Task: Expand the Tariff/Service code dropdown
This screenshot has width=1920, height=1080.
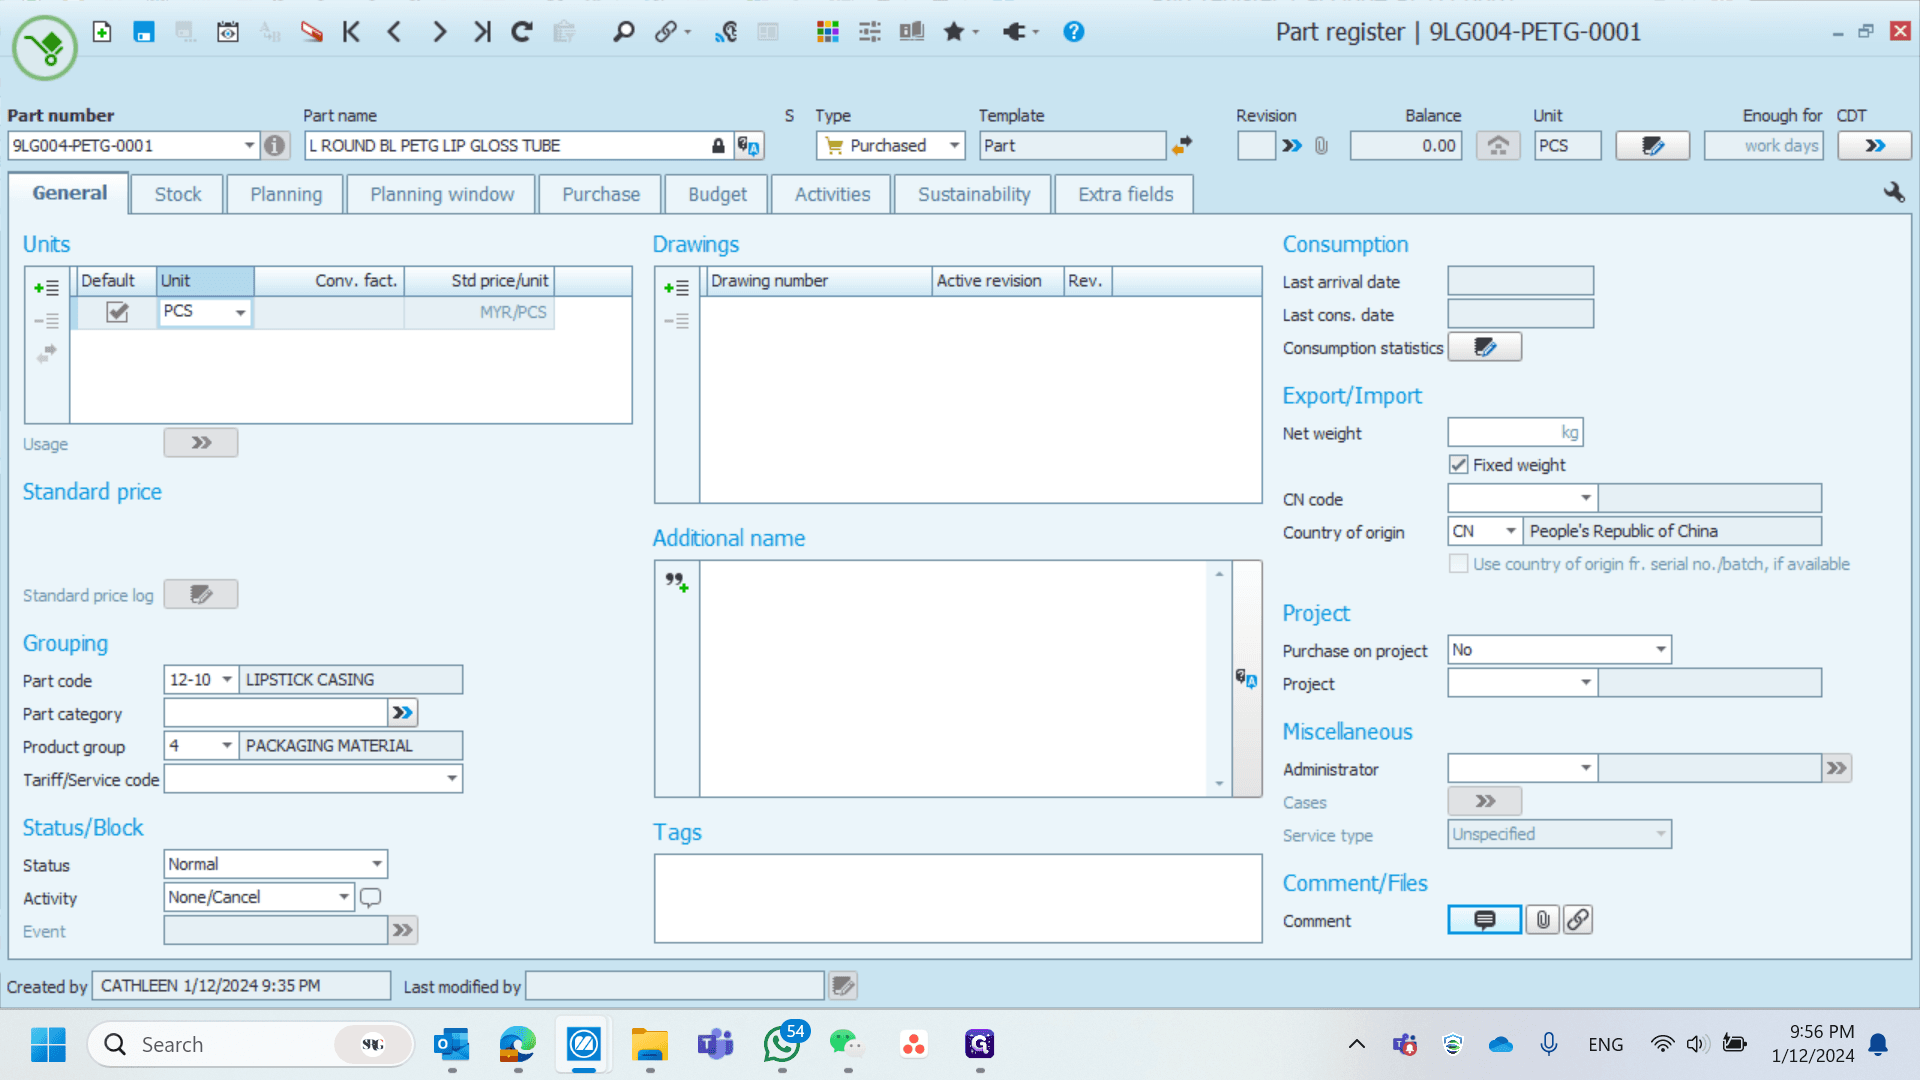Action: coord(452,779)
